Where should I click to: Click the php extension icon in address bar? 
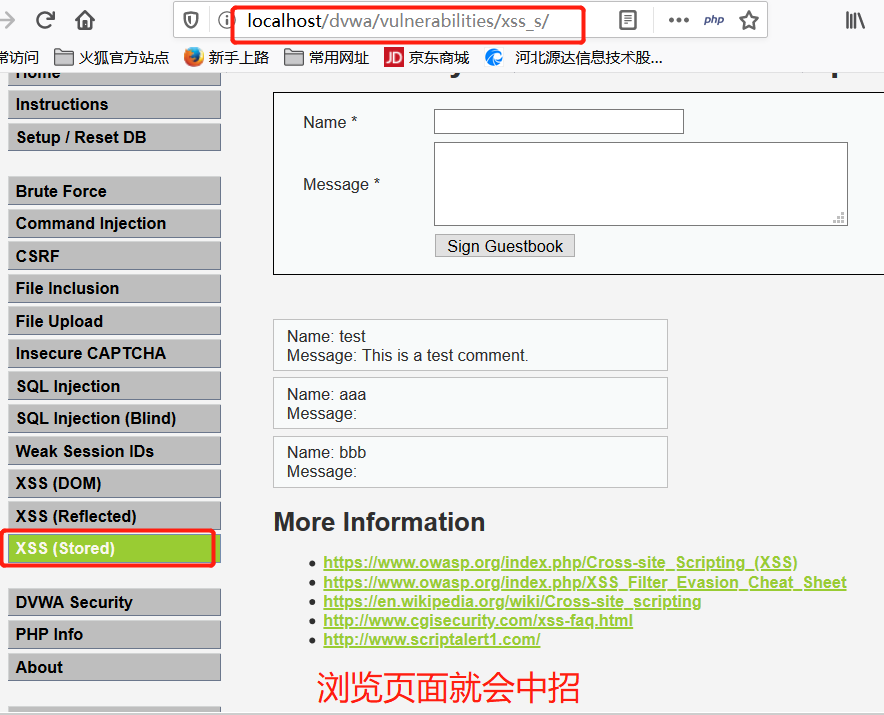714,20
